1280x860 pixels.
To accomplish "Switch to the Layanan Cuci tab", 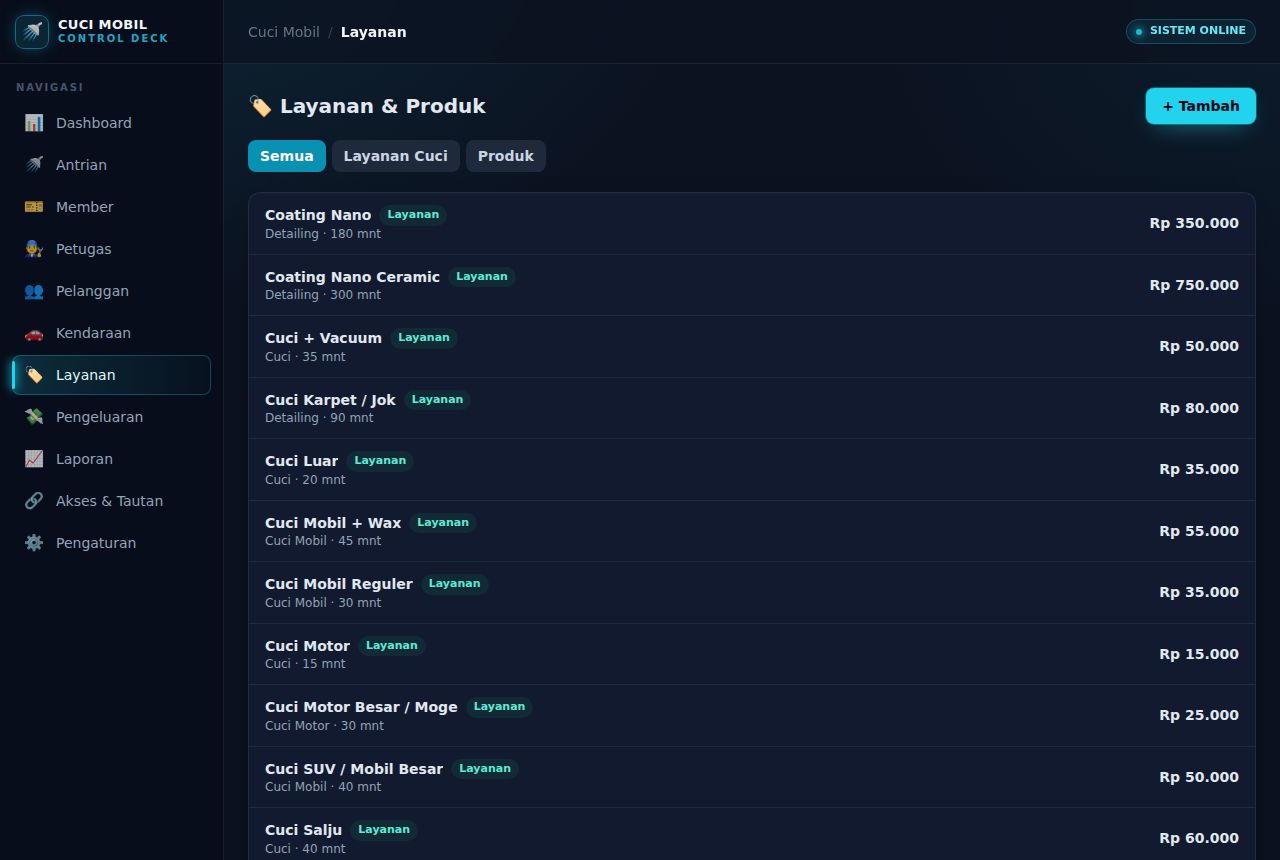I will (396, 156).
